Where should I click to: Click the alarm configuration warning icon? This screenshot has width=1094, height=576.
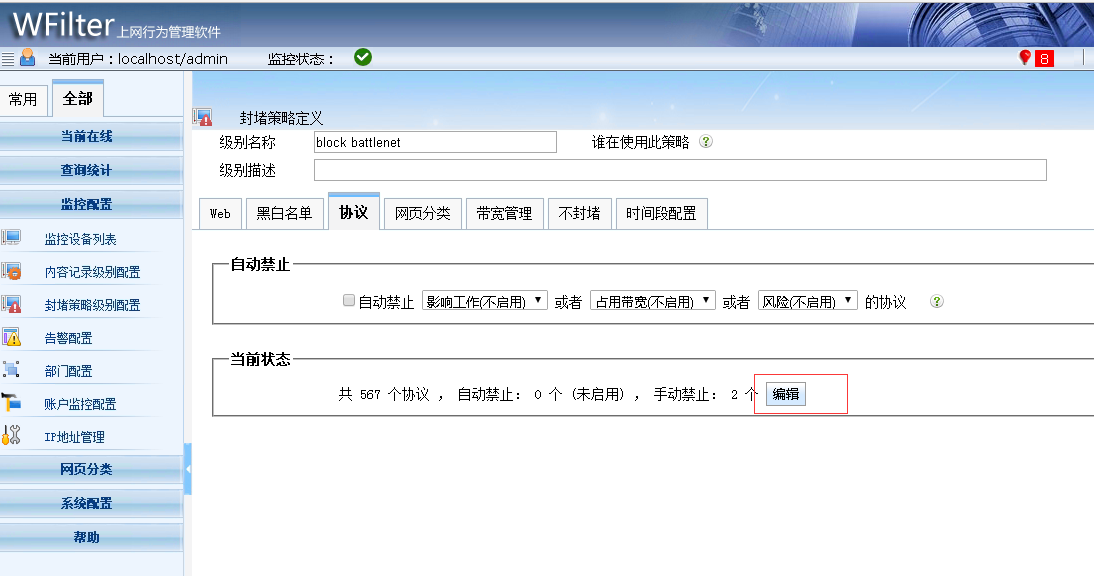tap(11, 337)
